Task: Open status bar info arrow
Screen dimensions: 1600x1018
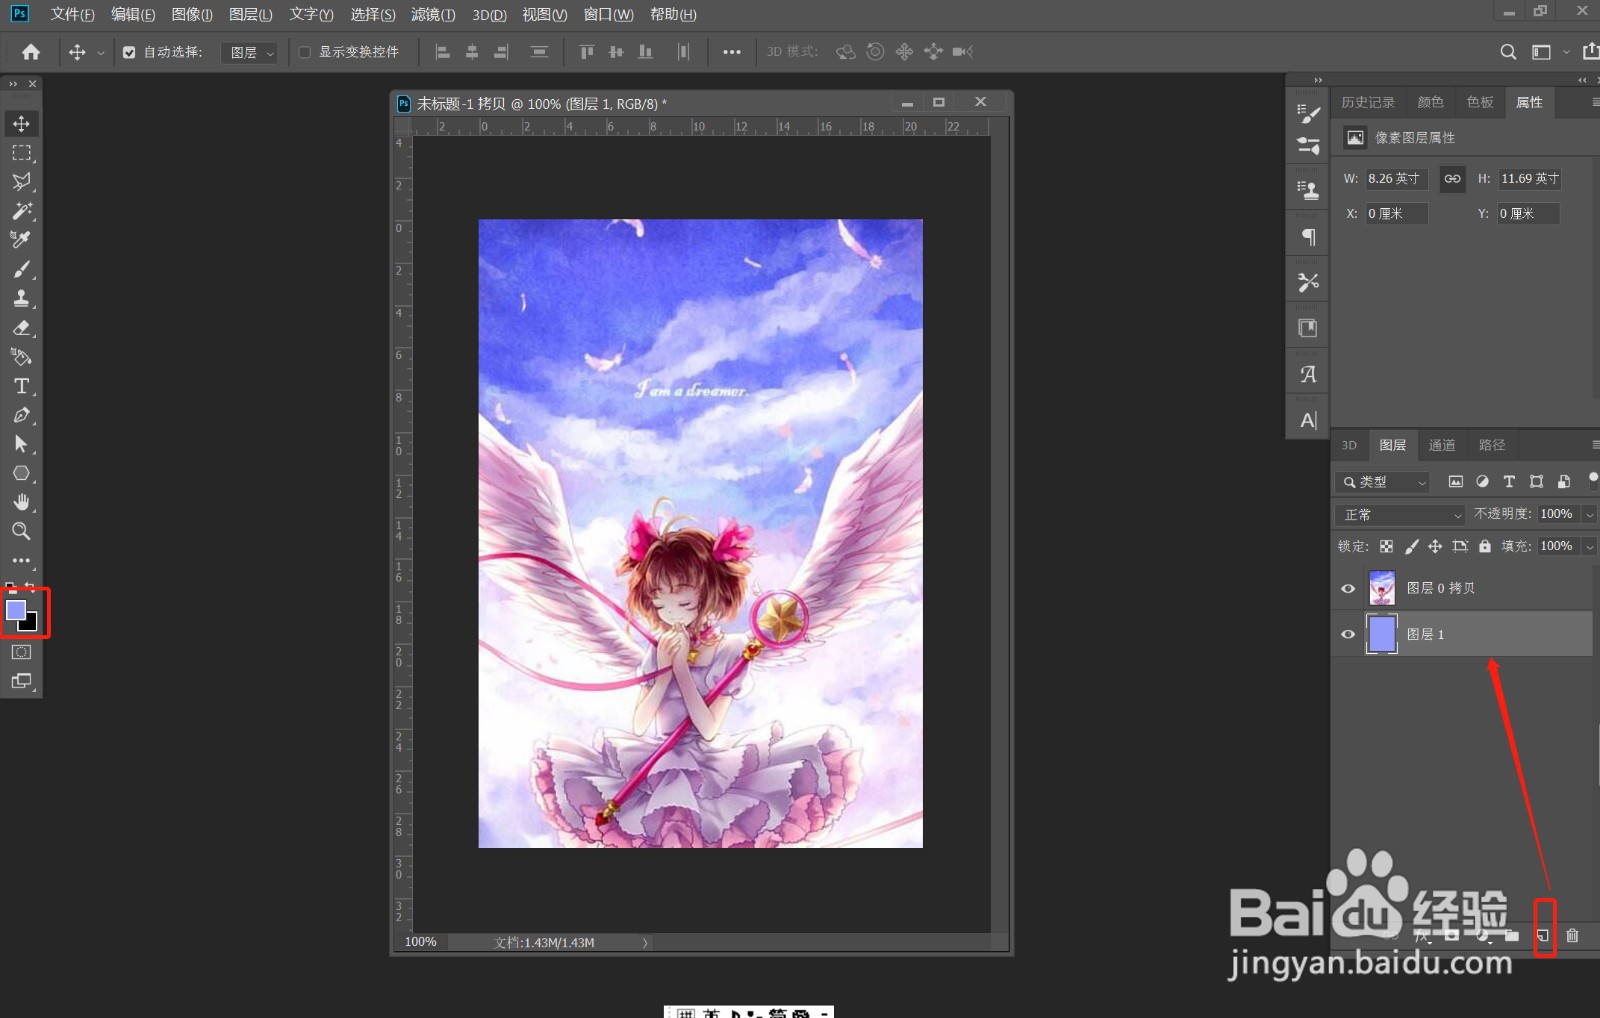Action: [645, 942]
